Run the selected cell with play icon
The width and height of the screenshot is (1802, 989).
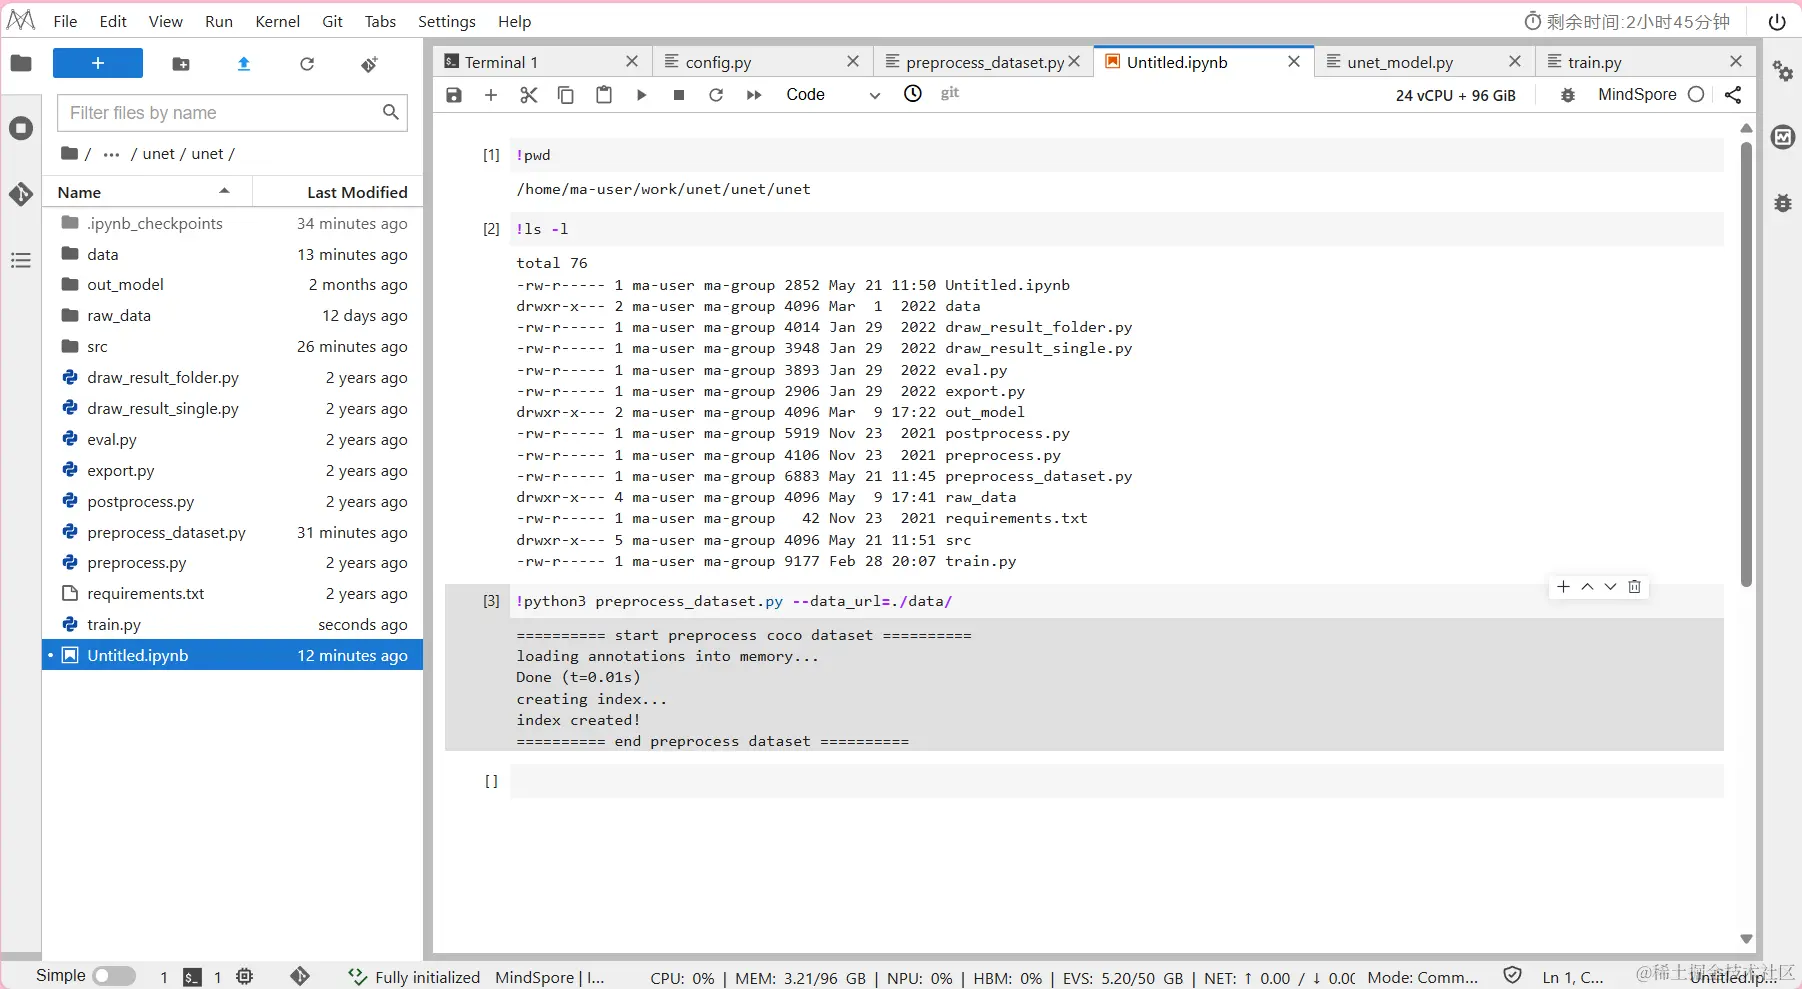click(x=641, y=95)
